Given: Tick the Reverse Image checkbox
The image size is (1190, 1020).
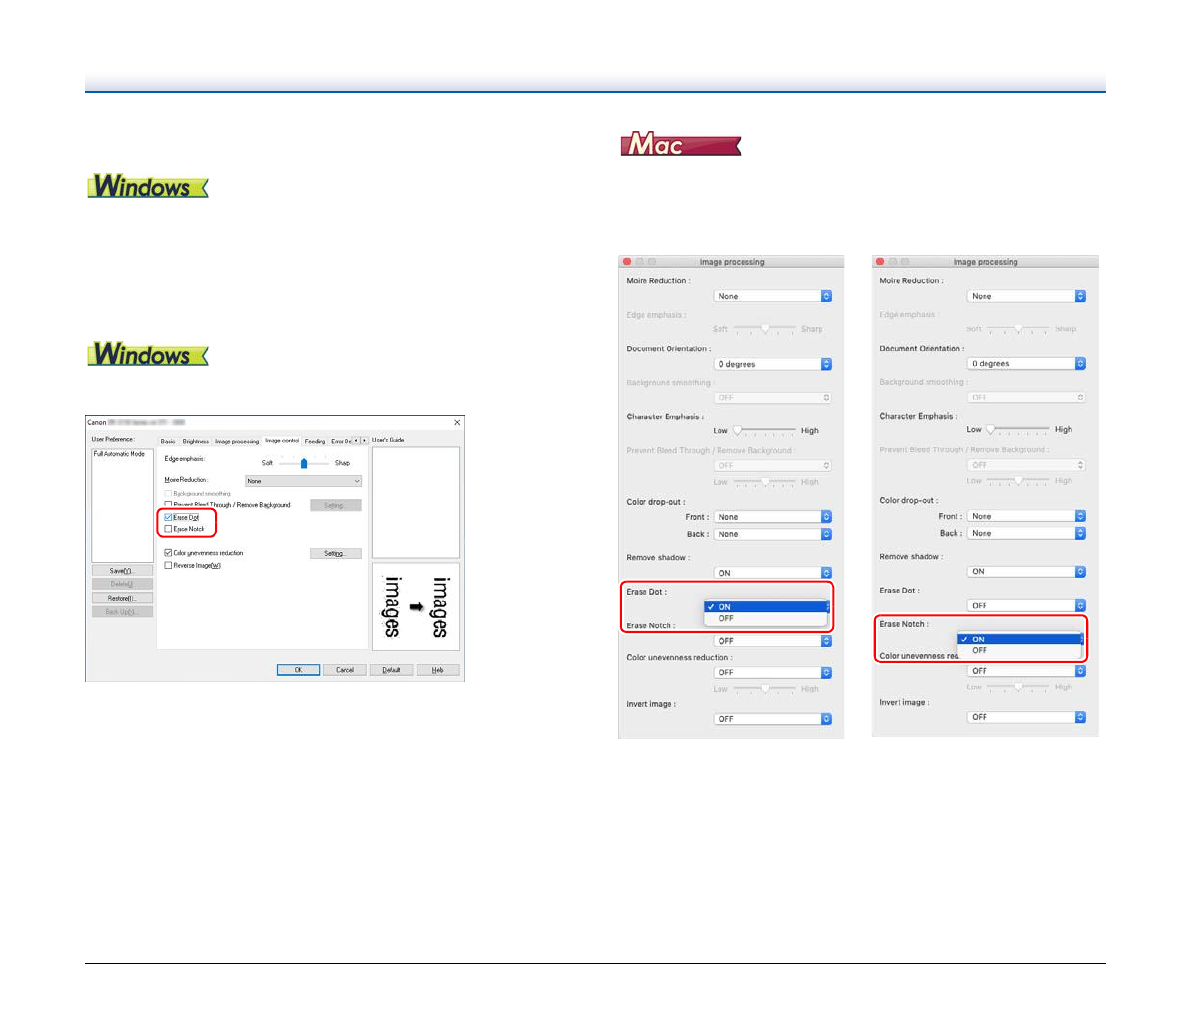Looking at the screenshot, I should tap(168, 565).
